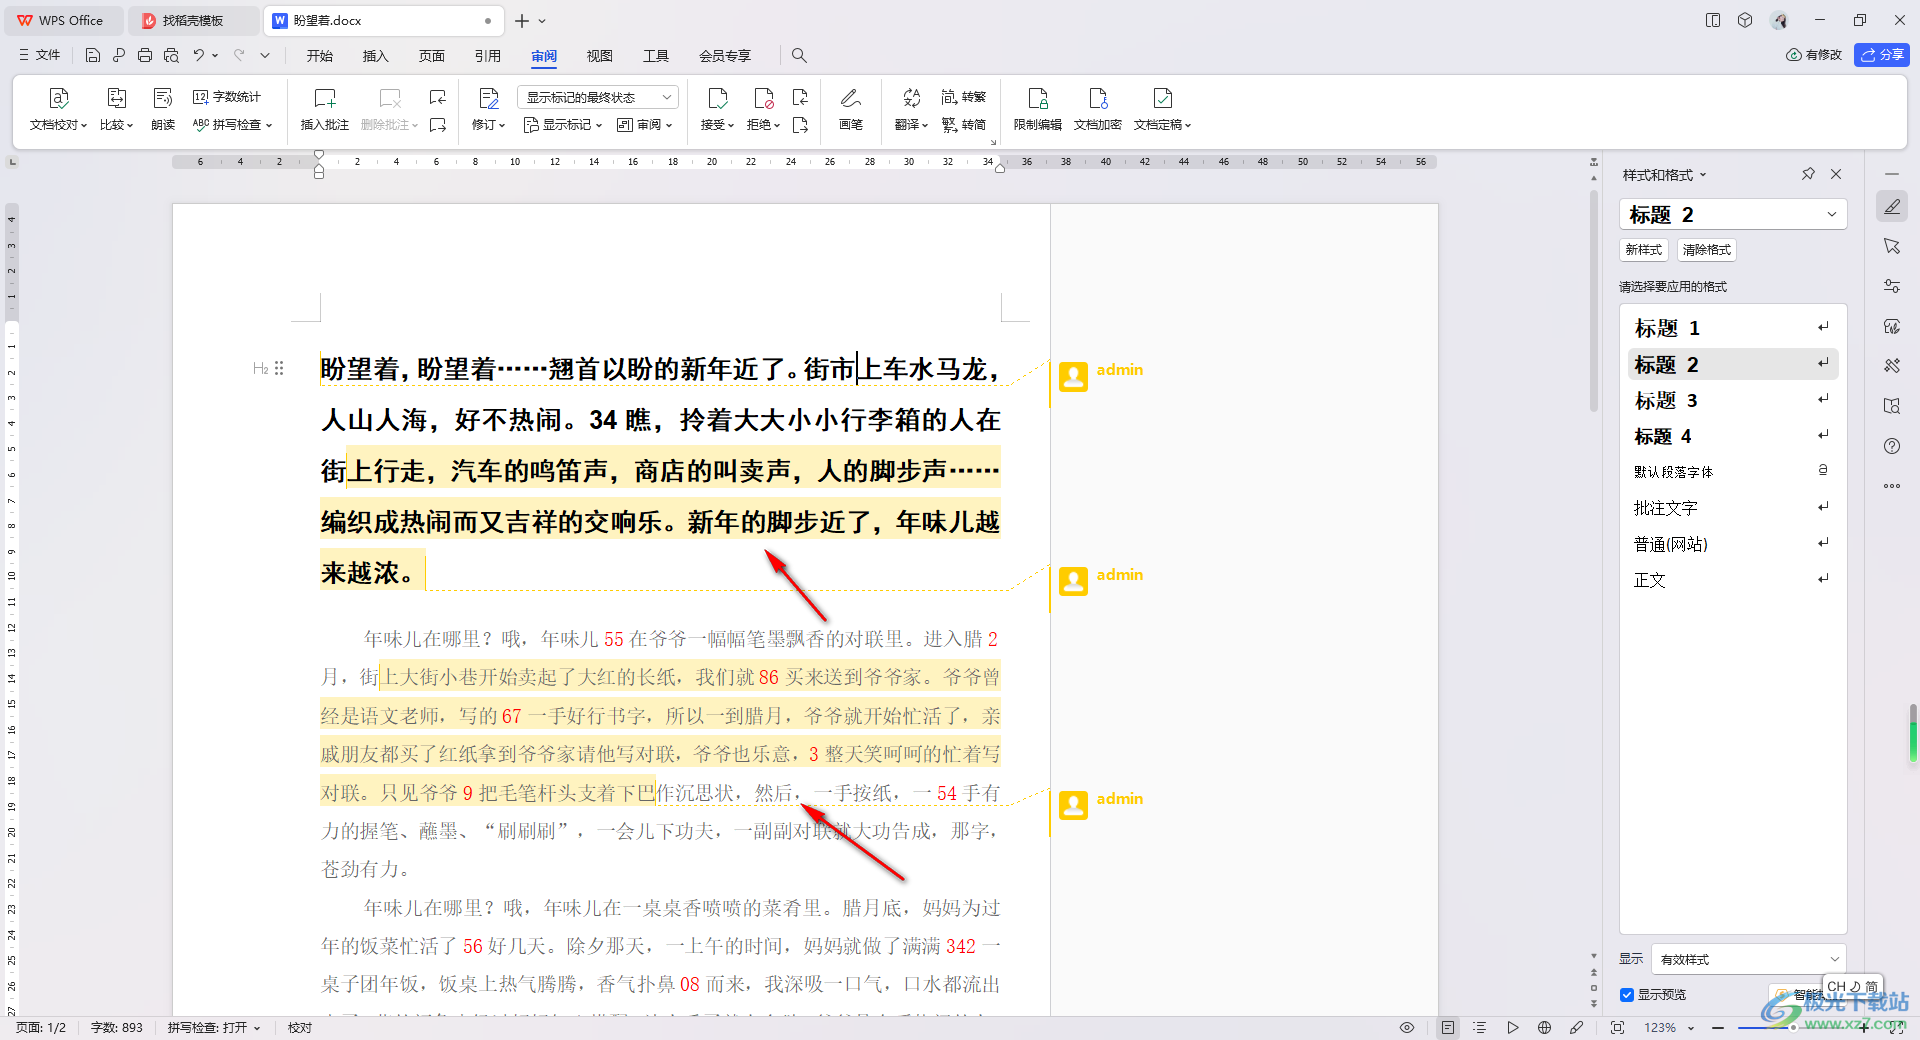Open help icon in right sidebar

[1892, 446]
